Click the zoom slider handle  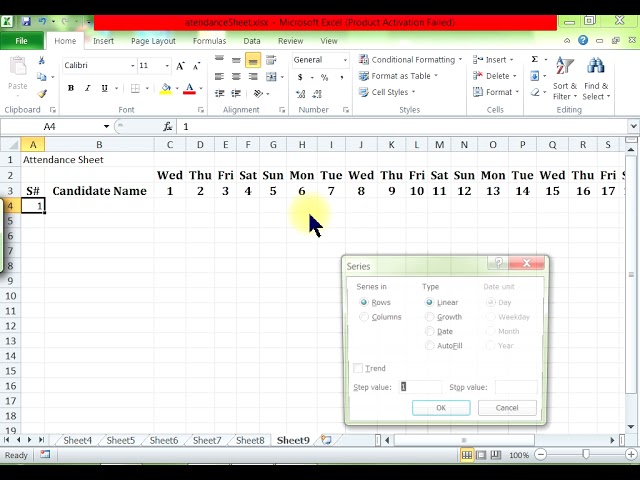tap(586, 454)
